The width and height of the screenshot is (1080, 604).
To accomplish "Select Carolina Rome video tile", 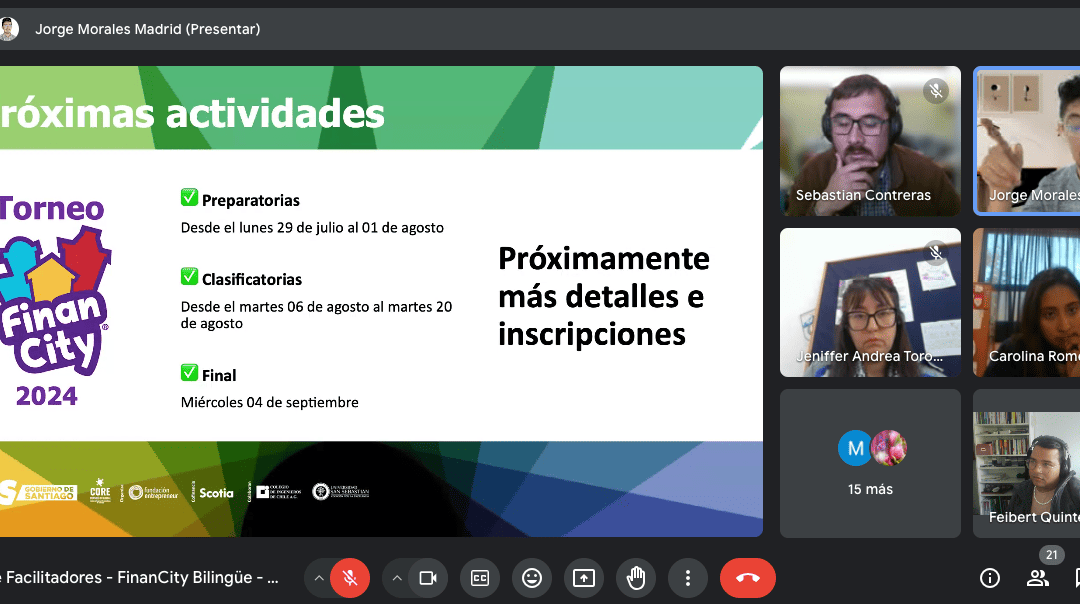I will pyautogui.click(x=1027, y=302).
